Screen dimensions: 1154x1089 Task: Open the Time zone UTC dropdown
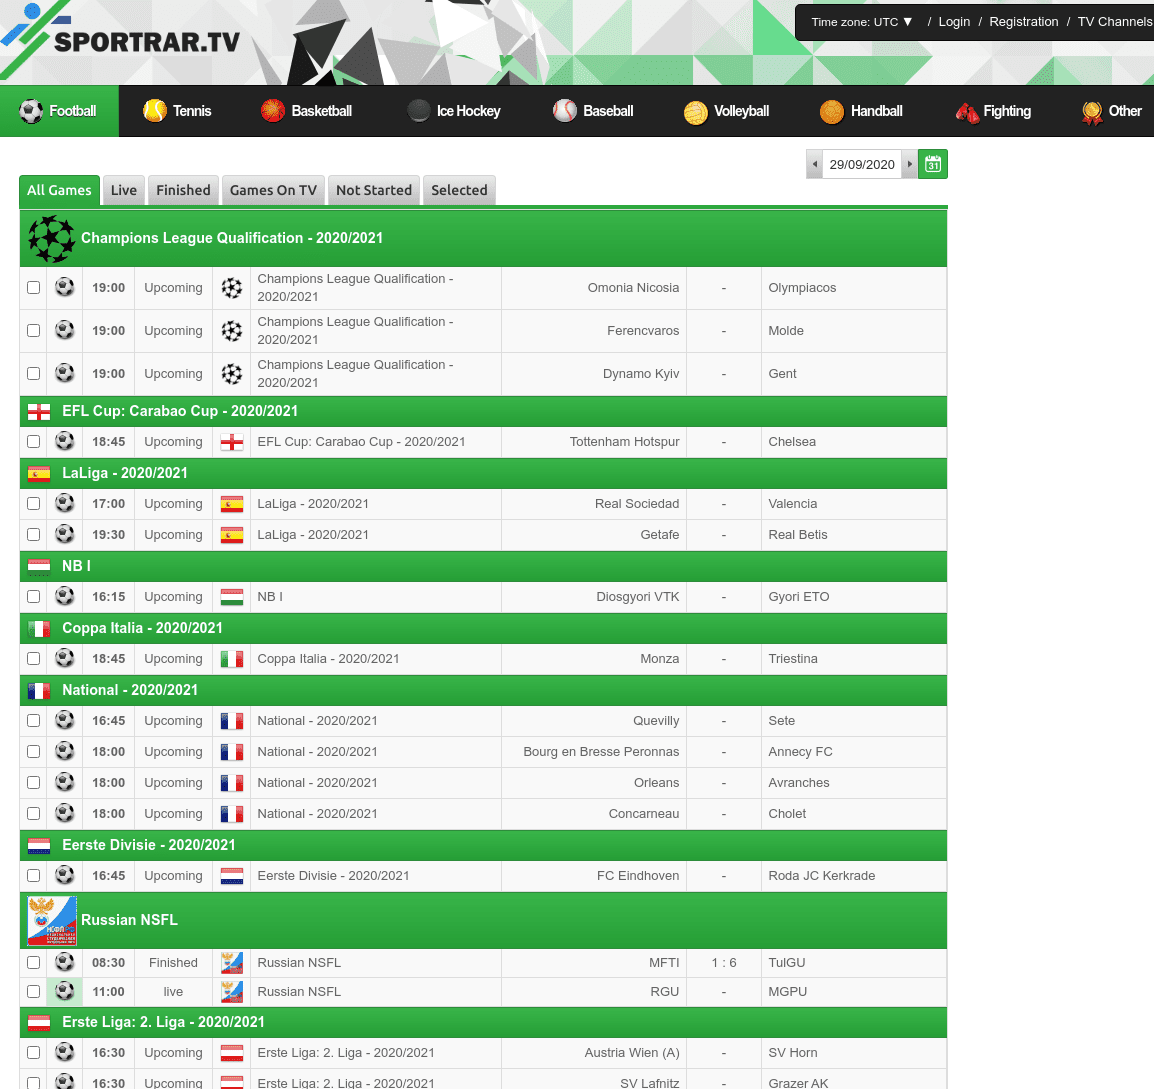coord(862,22)
